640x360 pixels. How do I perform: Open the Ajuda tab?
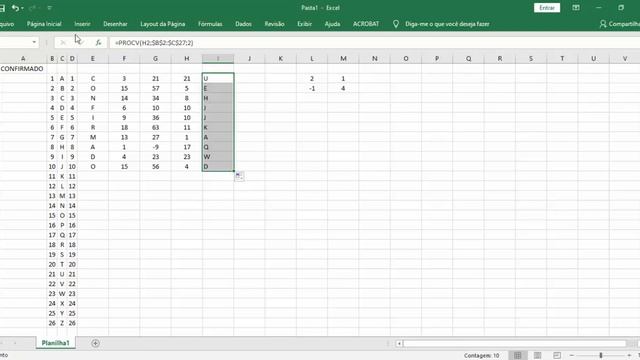coord(332,24)
